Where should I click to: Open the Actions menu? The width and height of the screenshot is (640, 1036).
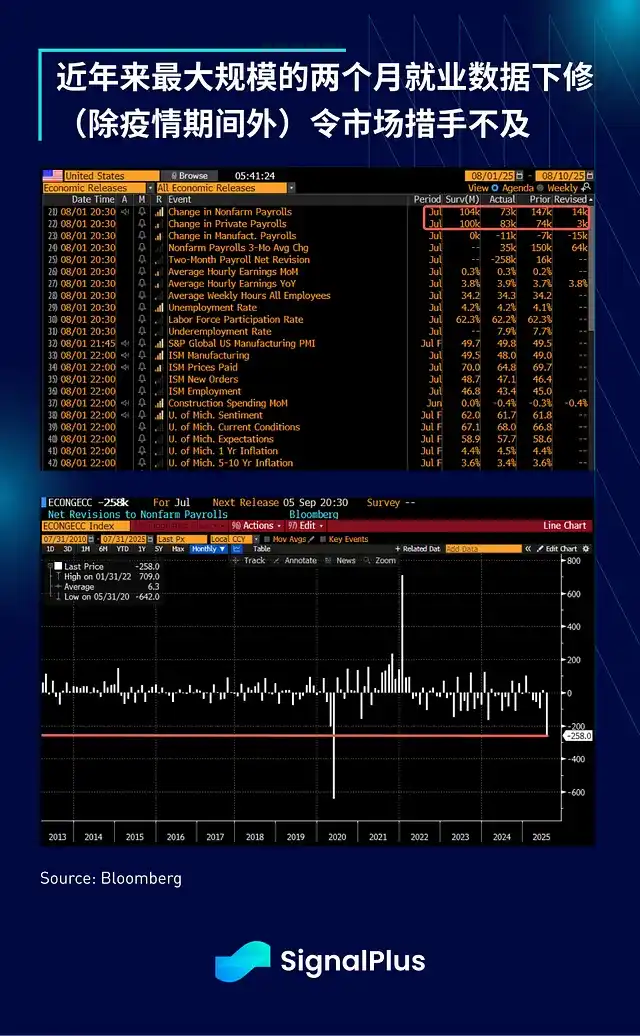tap(255, 526)
